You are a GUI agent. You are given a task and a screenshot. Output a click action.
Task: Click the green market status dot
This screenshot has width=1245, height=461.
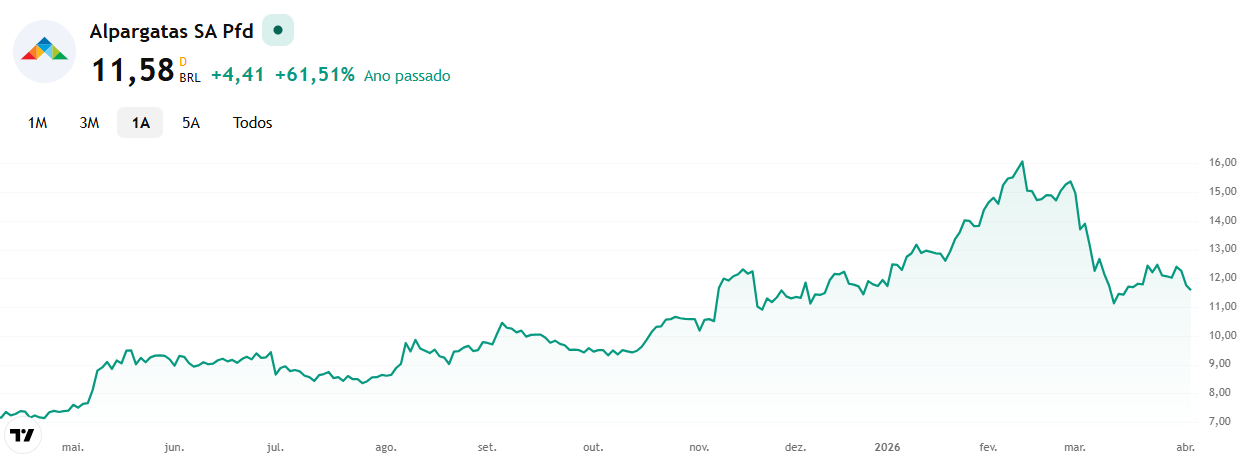coord(278,30)
